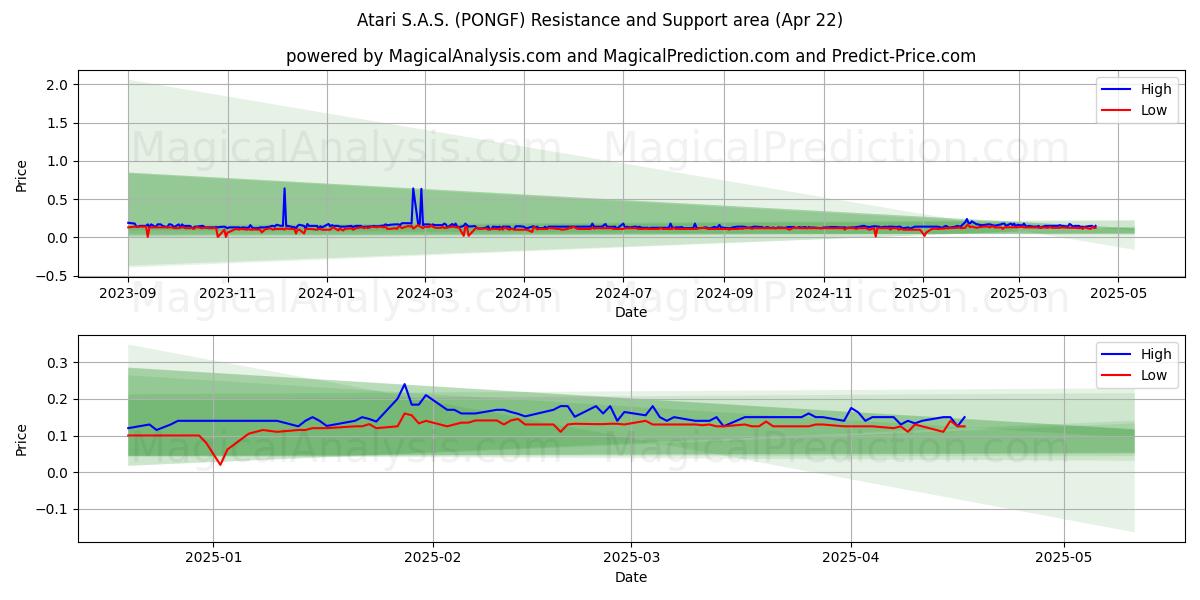Click the 'Date' x-axis label of the bottom chart
The height and width of the screenshot is (600, 1200).
point(631,577)
